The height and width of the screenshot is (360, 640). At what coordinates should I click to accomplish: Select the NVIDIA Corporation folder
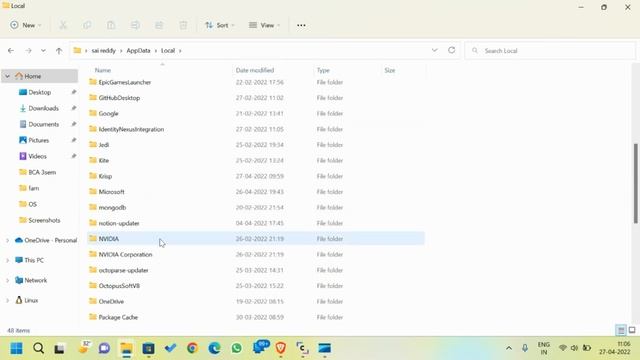(x=125, y=254)
